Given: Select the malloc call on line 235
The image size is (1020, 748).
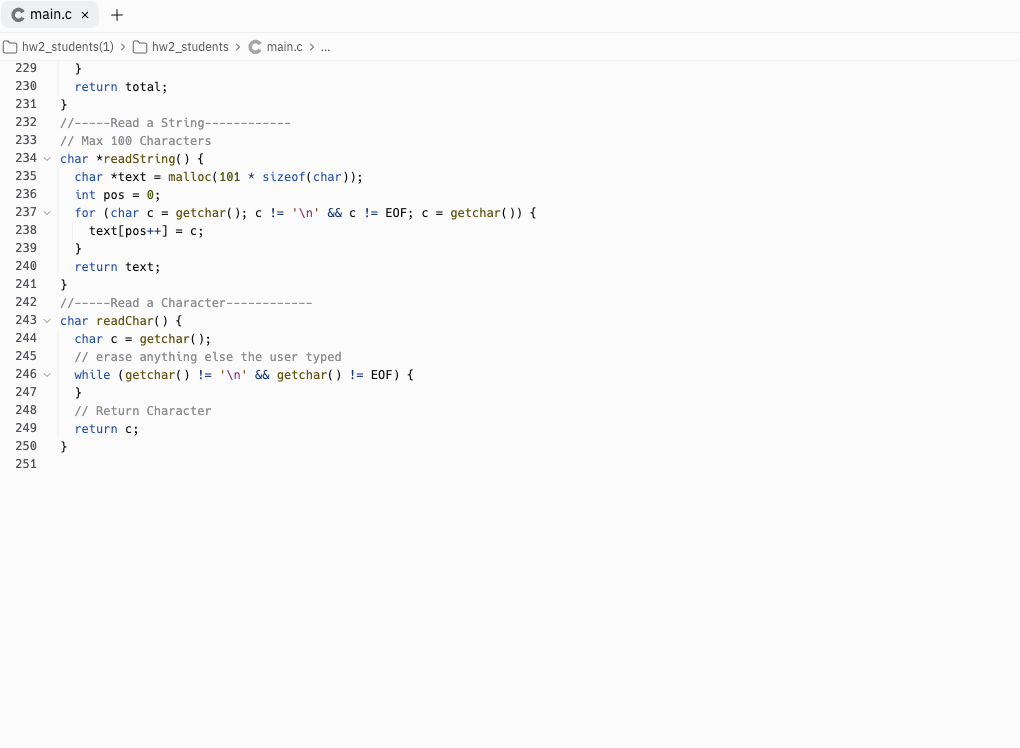Looking at the screenshot, I should 190,176.
